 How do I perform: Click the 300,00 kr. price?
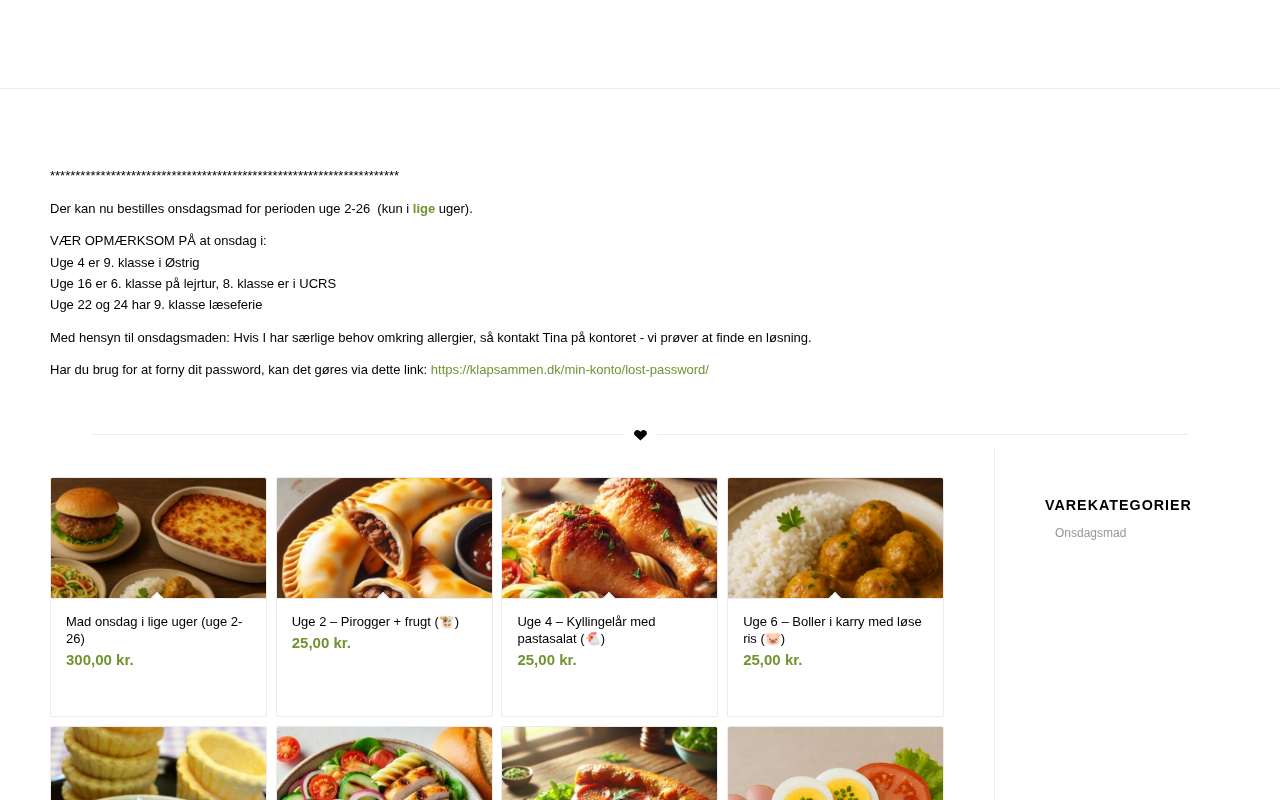[x=100, y=660]
